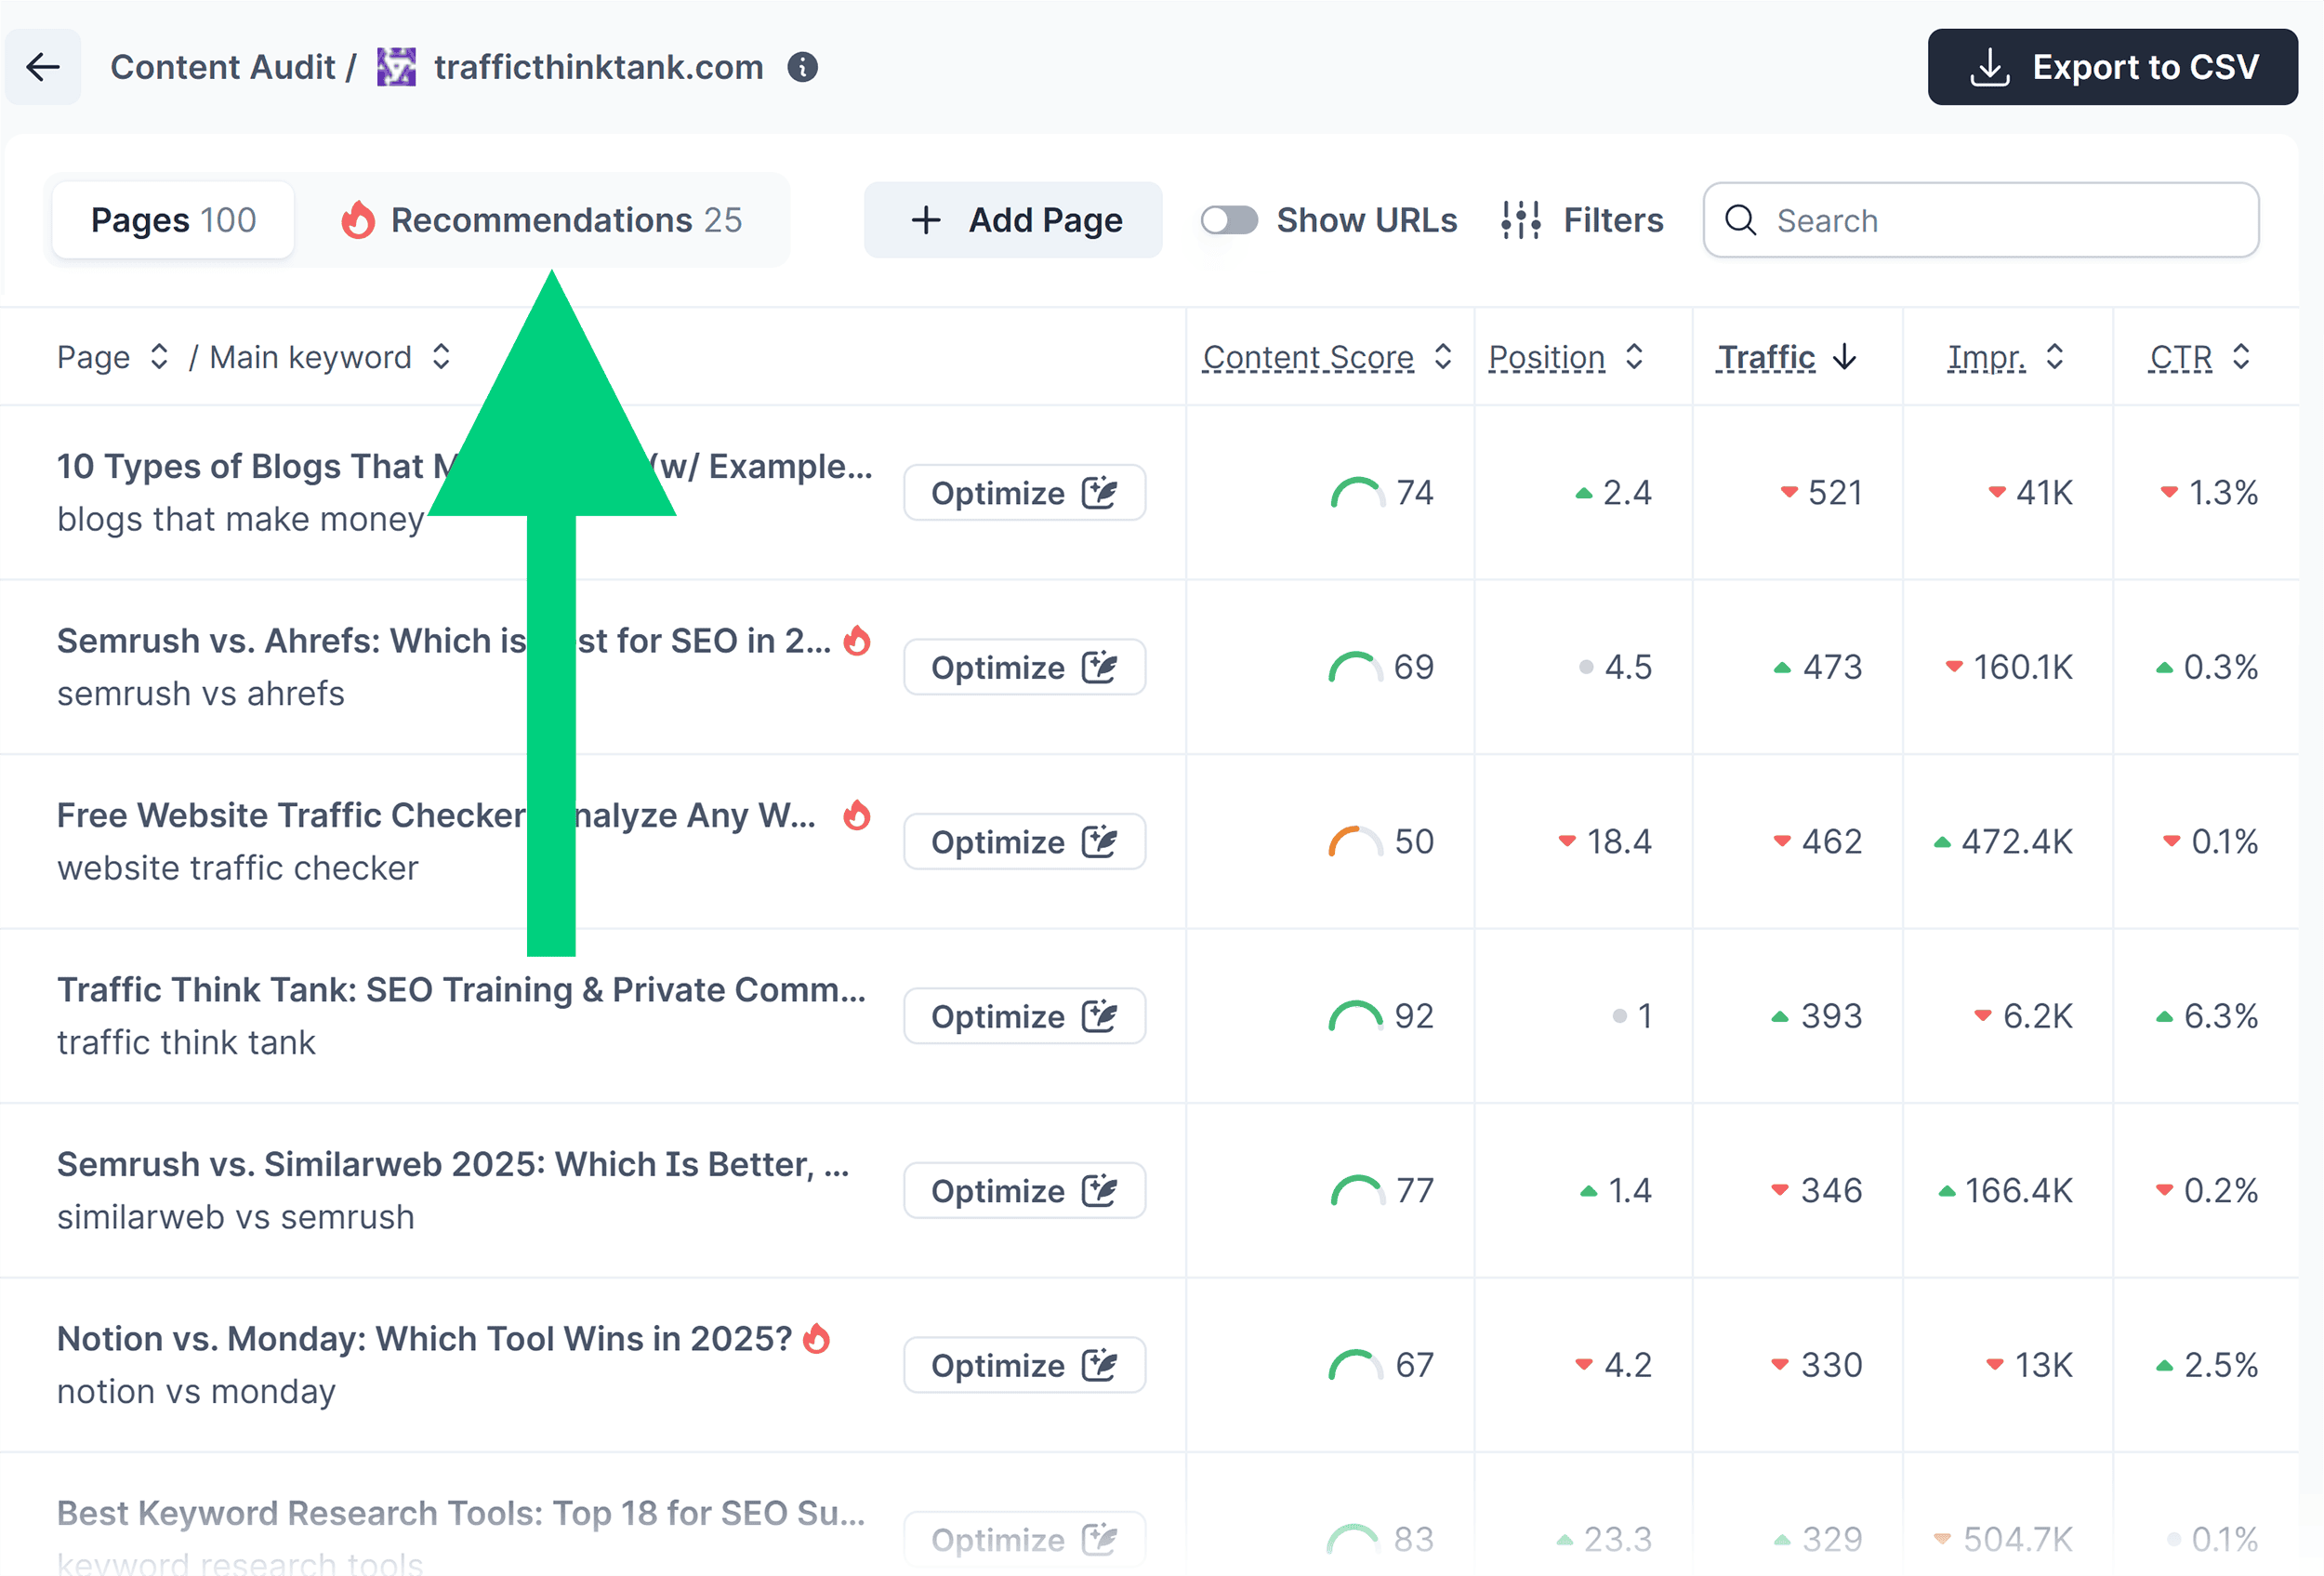Click the flame icon on Semrush vs. Ahrefs row
The image size is (2324, 1576).
[x=857, y=640]
